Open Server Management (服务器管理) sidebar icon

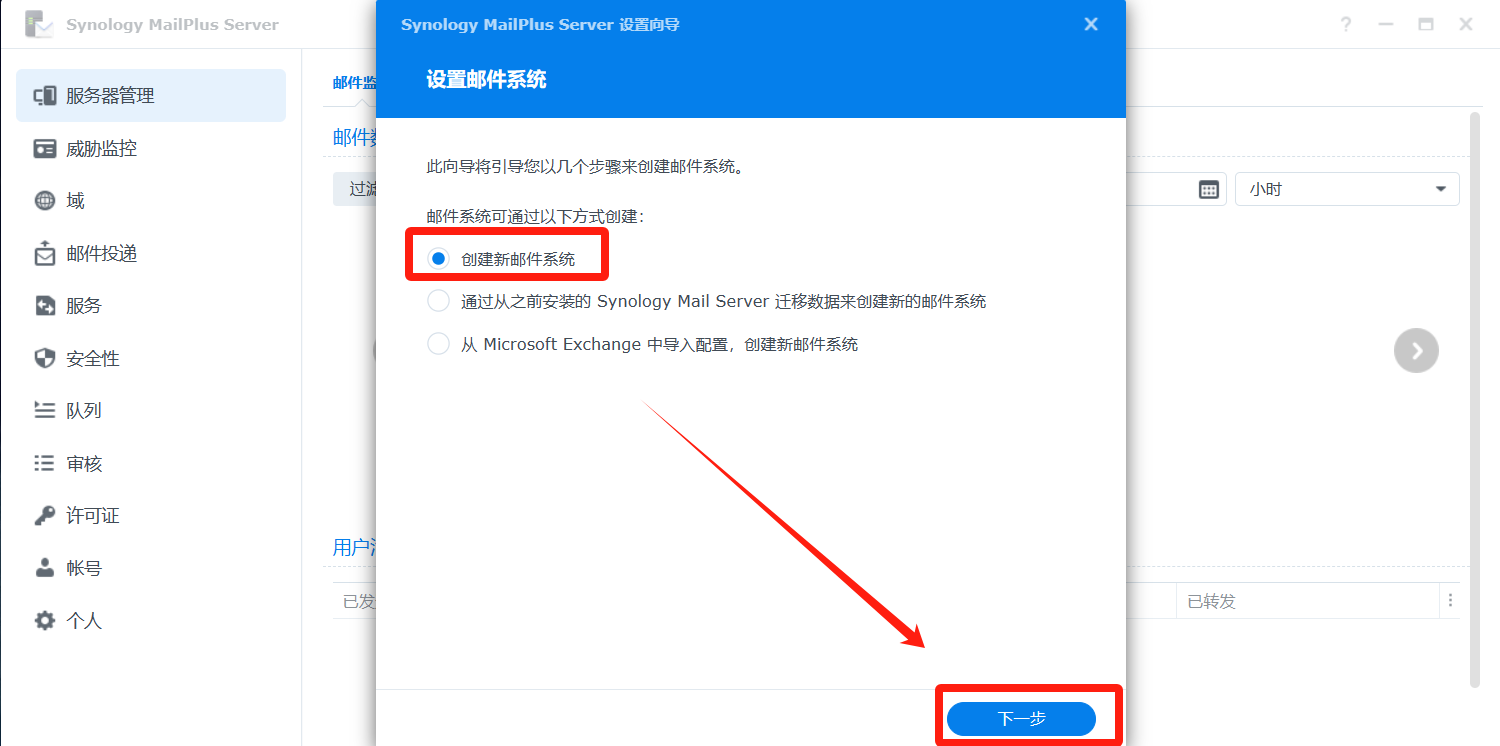point(45,96)
